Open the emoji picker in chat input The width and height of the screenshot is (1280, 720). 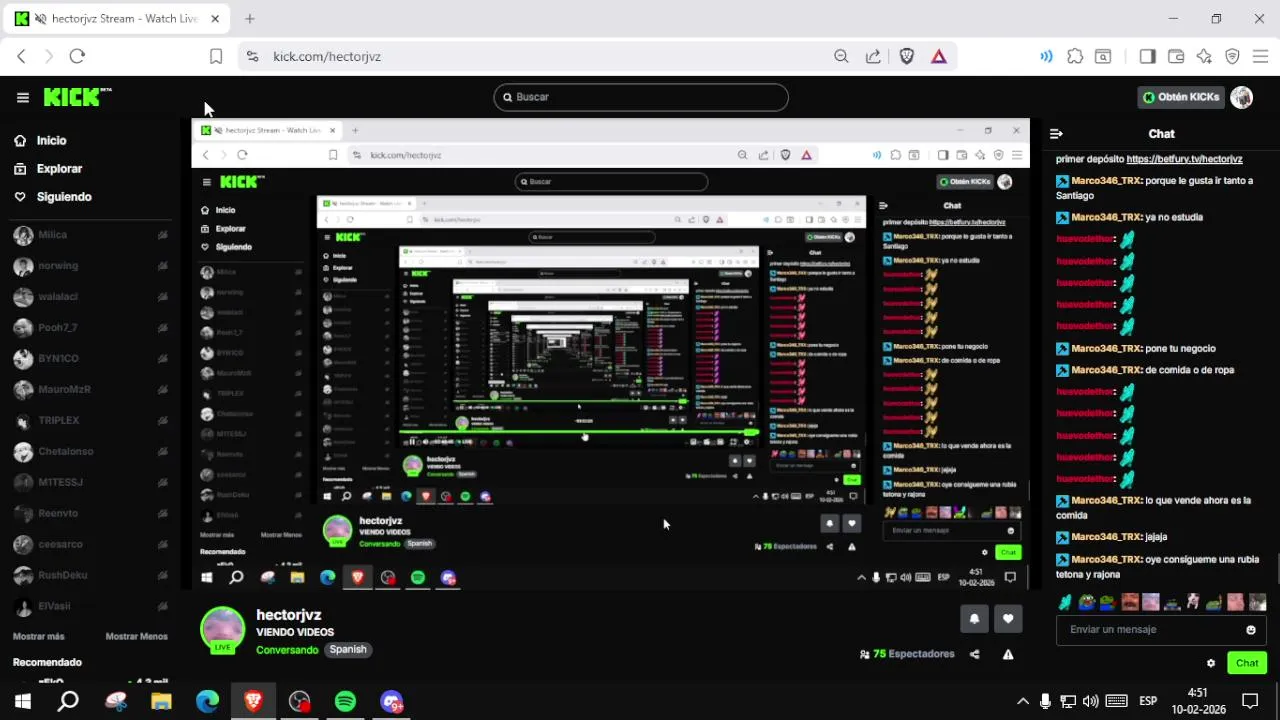point(1250,630)
